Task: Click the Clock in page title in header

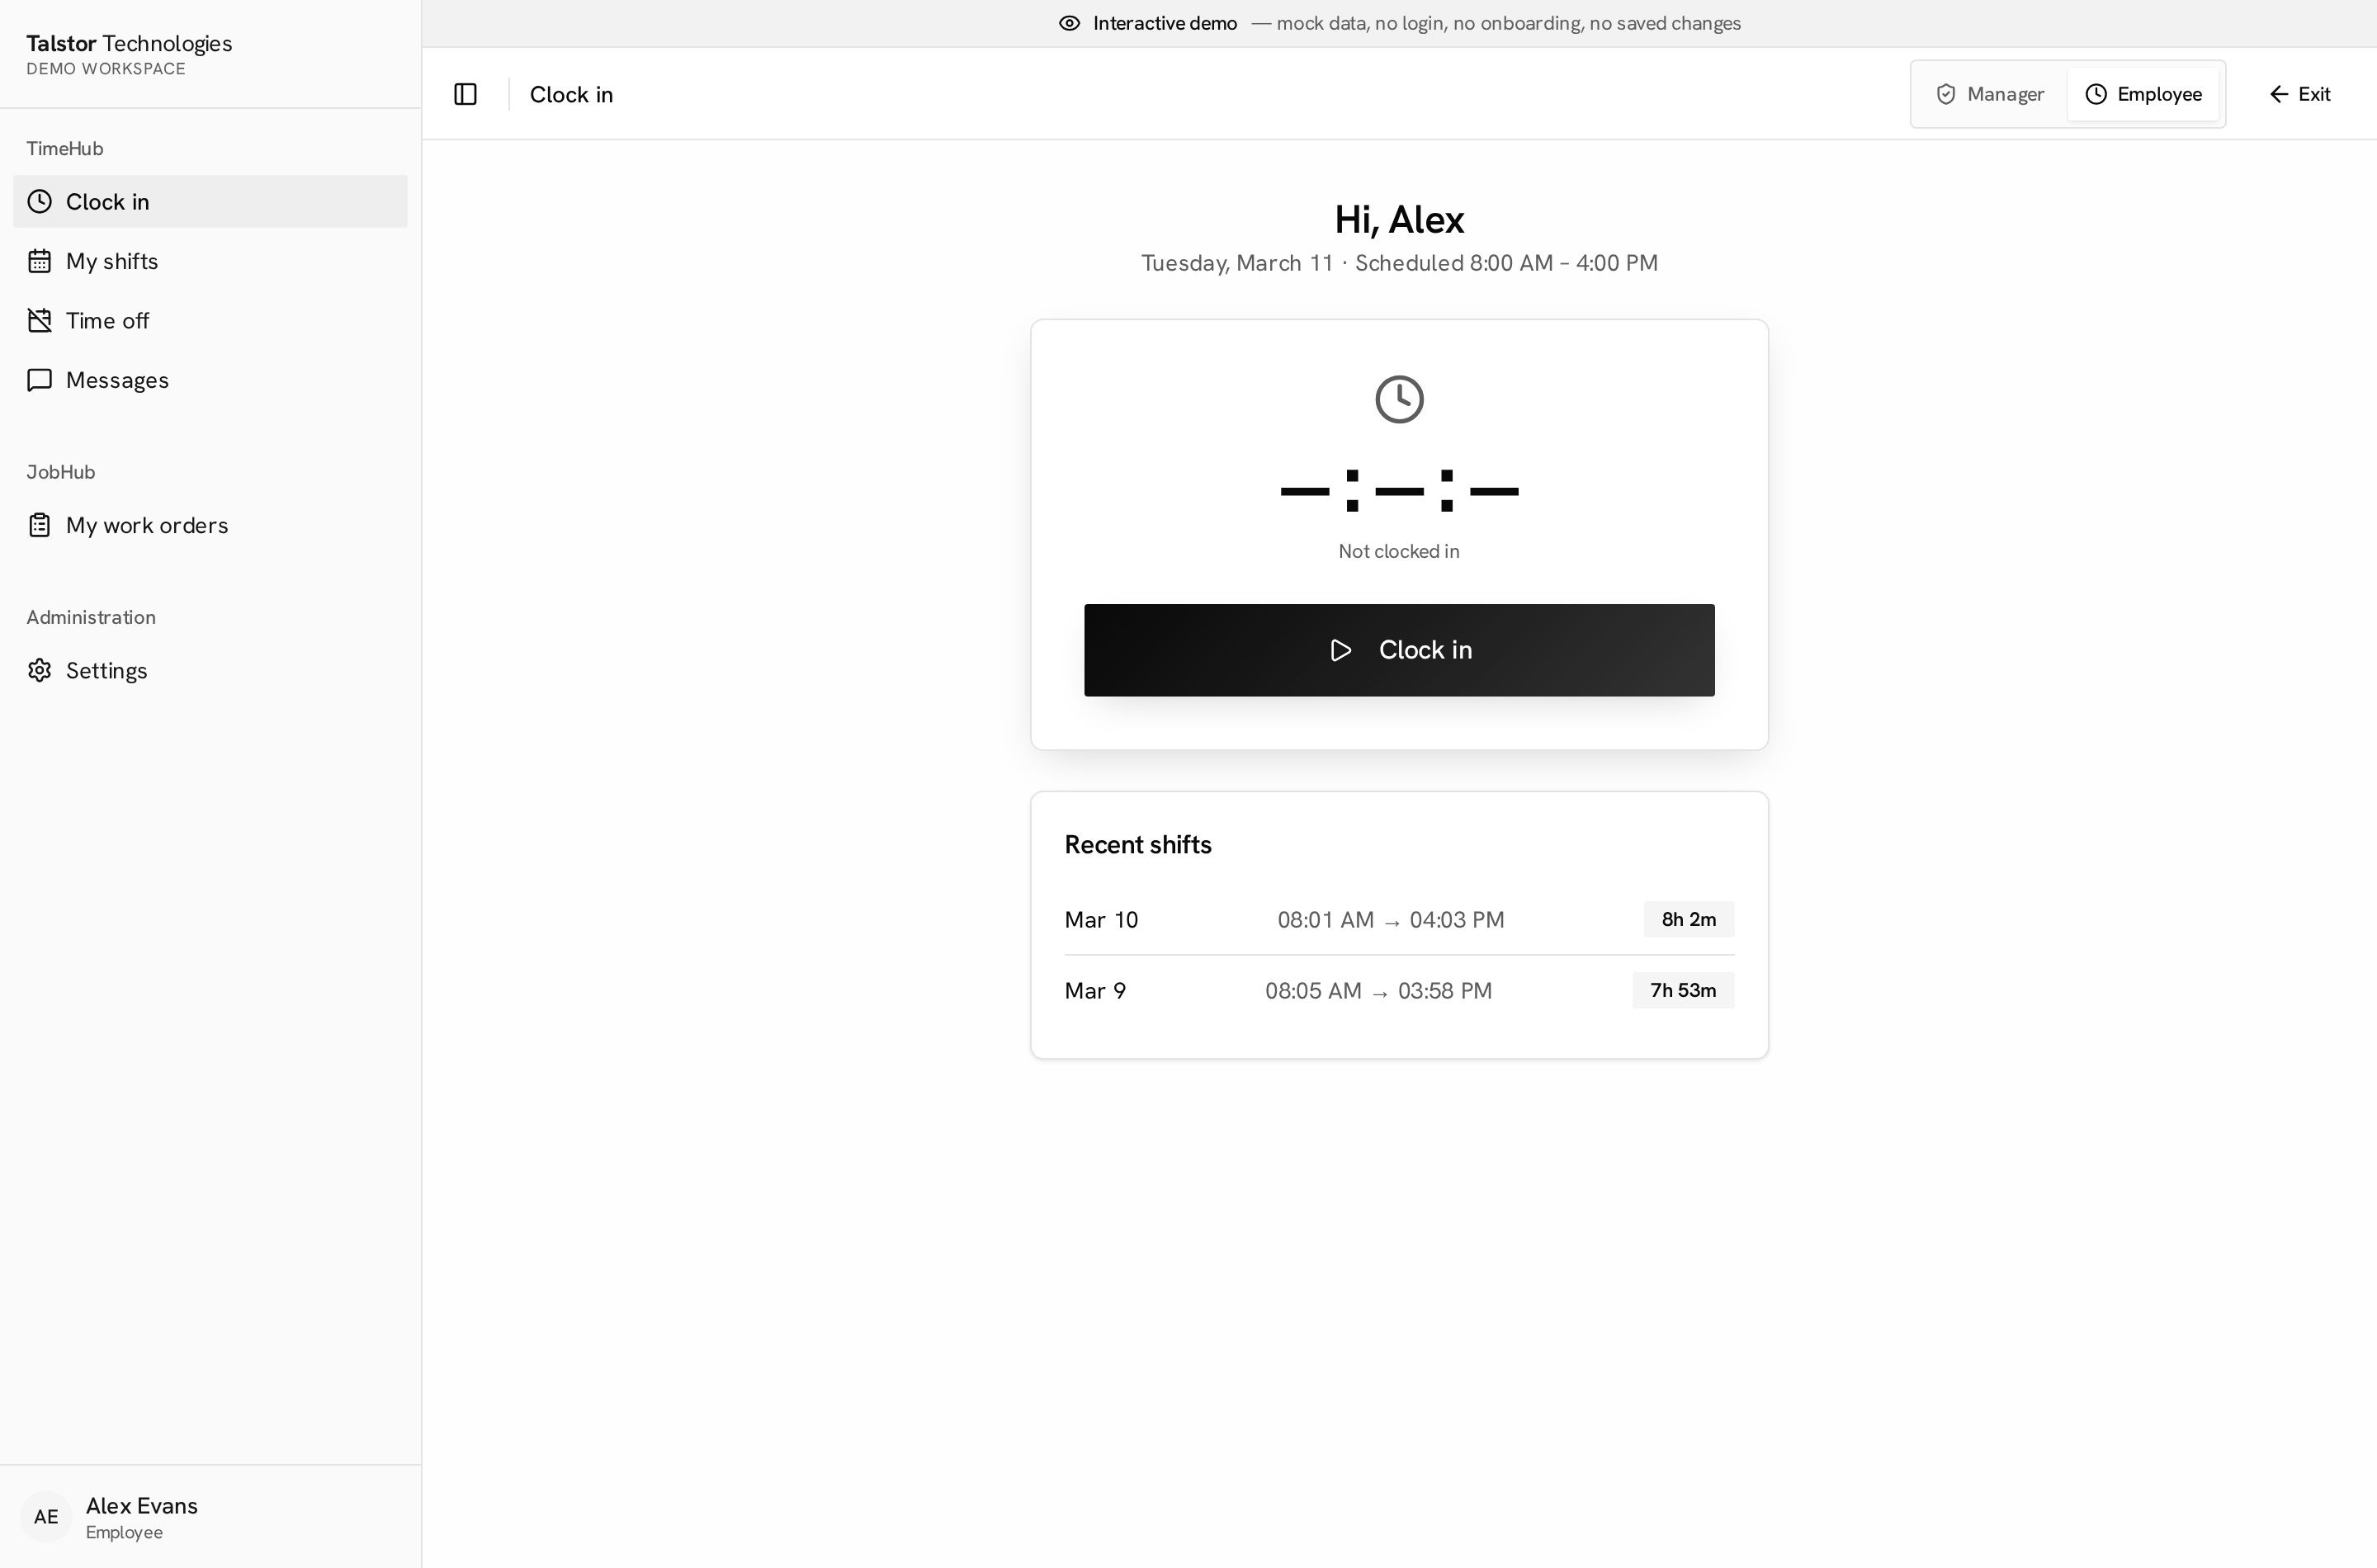Action: 571,94
